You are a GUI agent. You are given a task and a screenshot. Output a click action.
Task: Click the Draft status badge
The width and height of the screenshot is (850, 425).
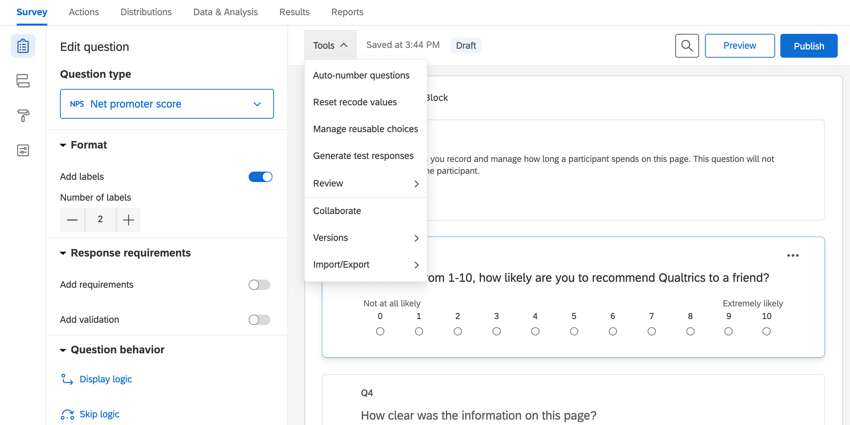(466, 46)
